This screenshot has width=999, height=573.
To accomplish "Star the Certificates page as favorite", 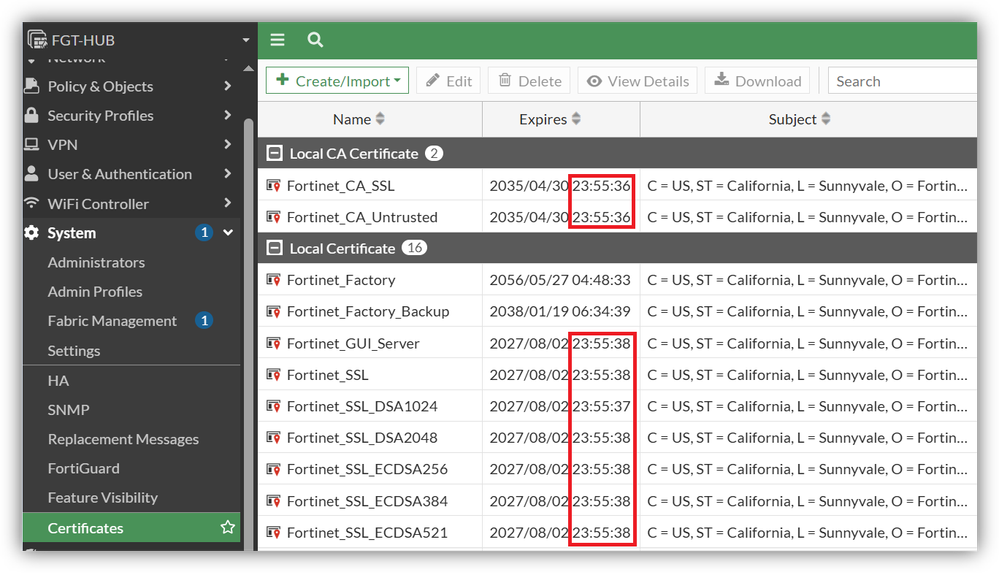I will pyautogui.click(x=228, y=527).
